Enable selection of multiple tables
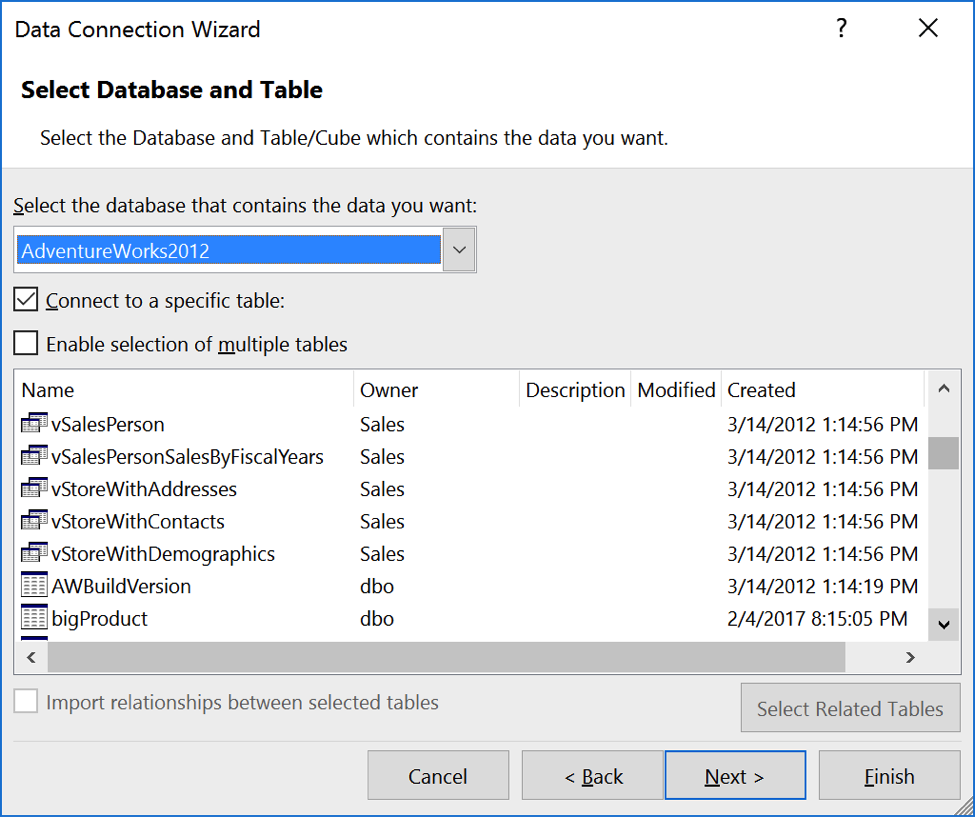 25,343
